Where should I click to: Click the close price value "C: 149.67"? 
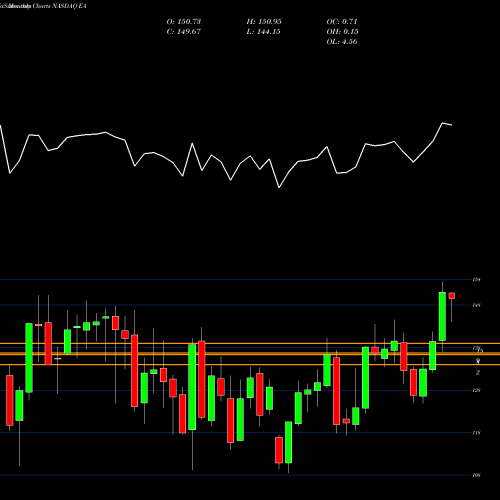(184, 32)
